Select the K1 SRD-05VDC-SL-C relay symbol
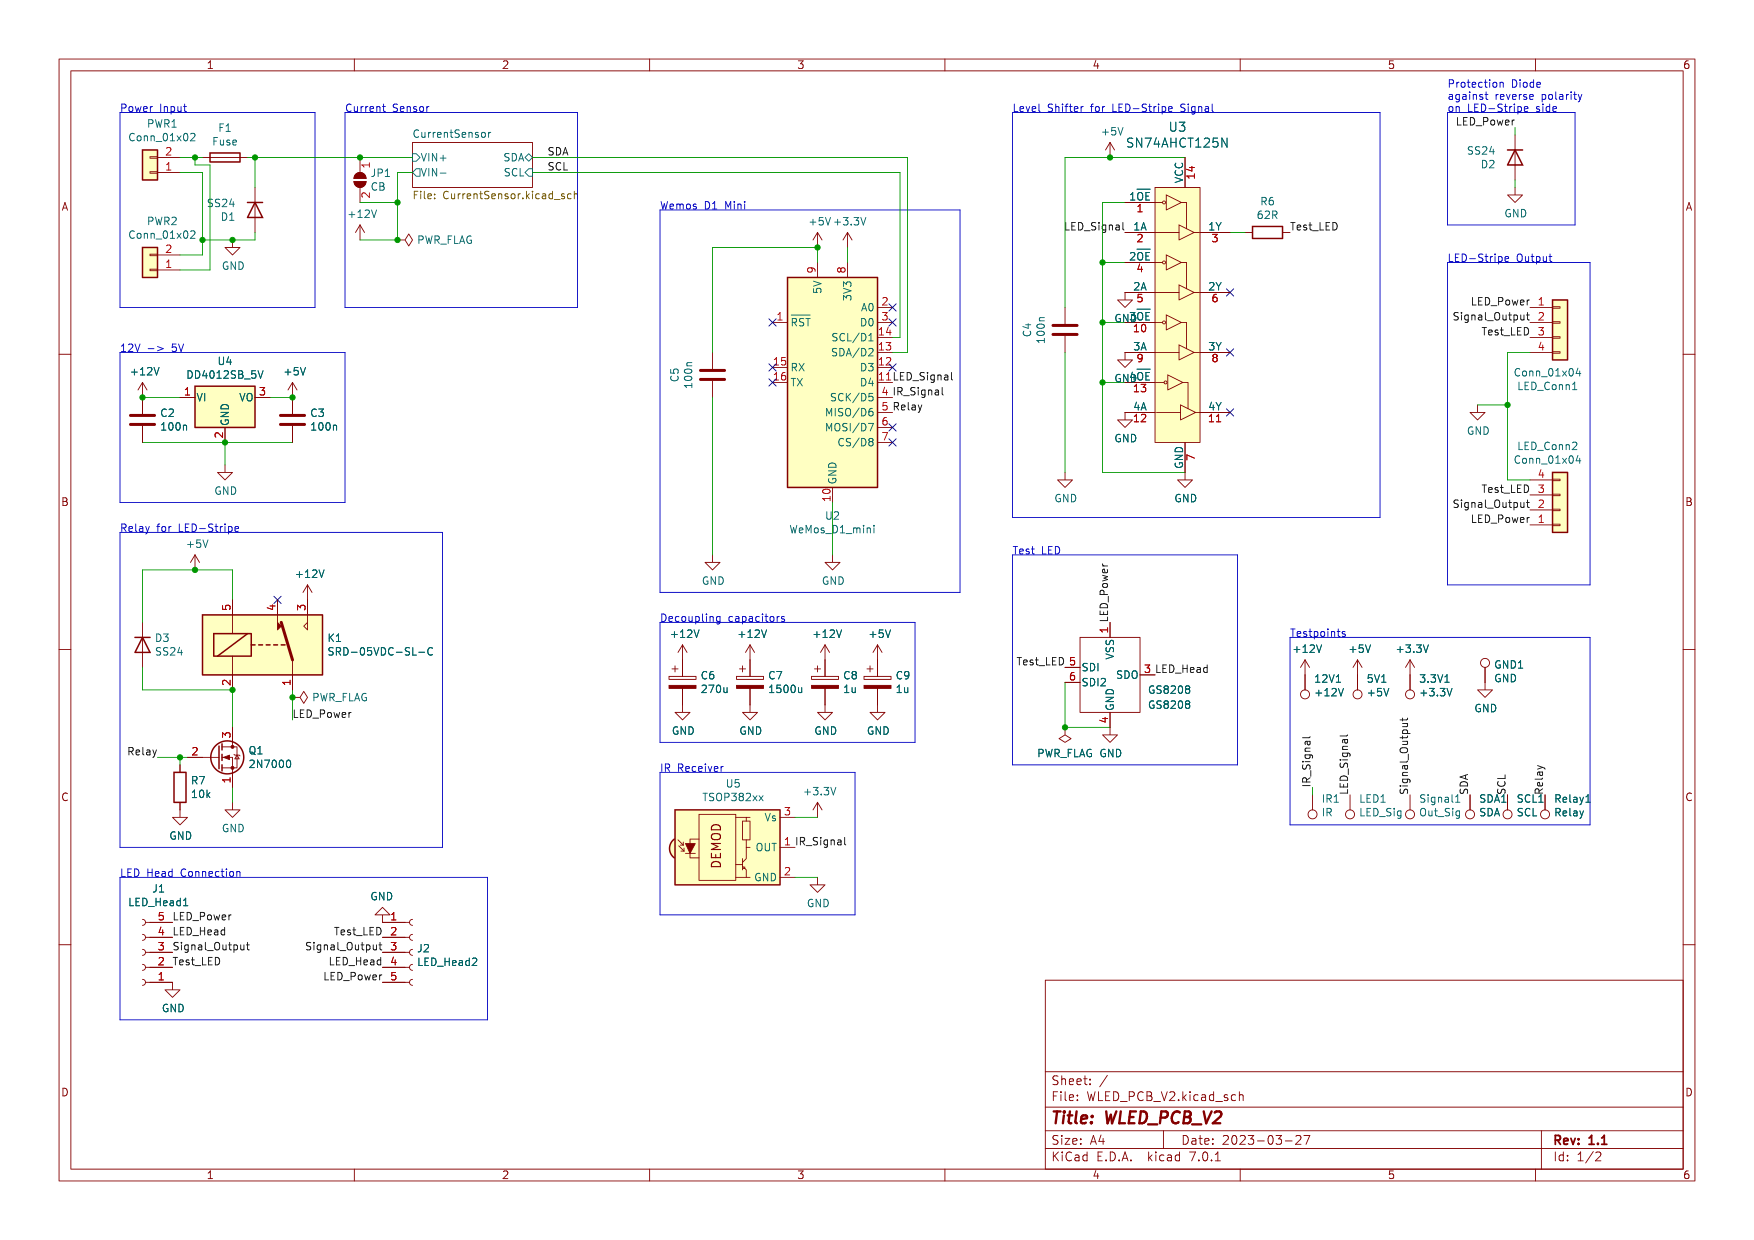Image resolution: width=1754 pixels, height=1240 pixels. point(262,645)
